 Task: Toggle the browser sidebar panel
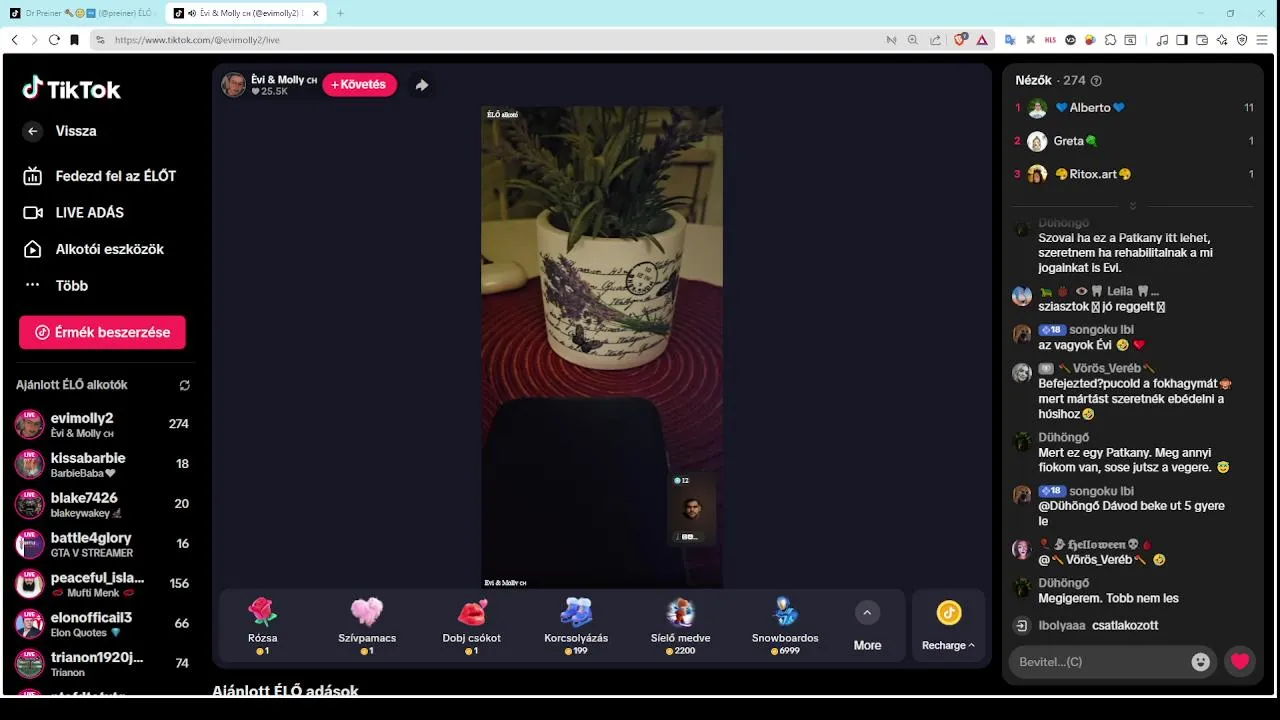tap(1182, 40)
